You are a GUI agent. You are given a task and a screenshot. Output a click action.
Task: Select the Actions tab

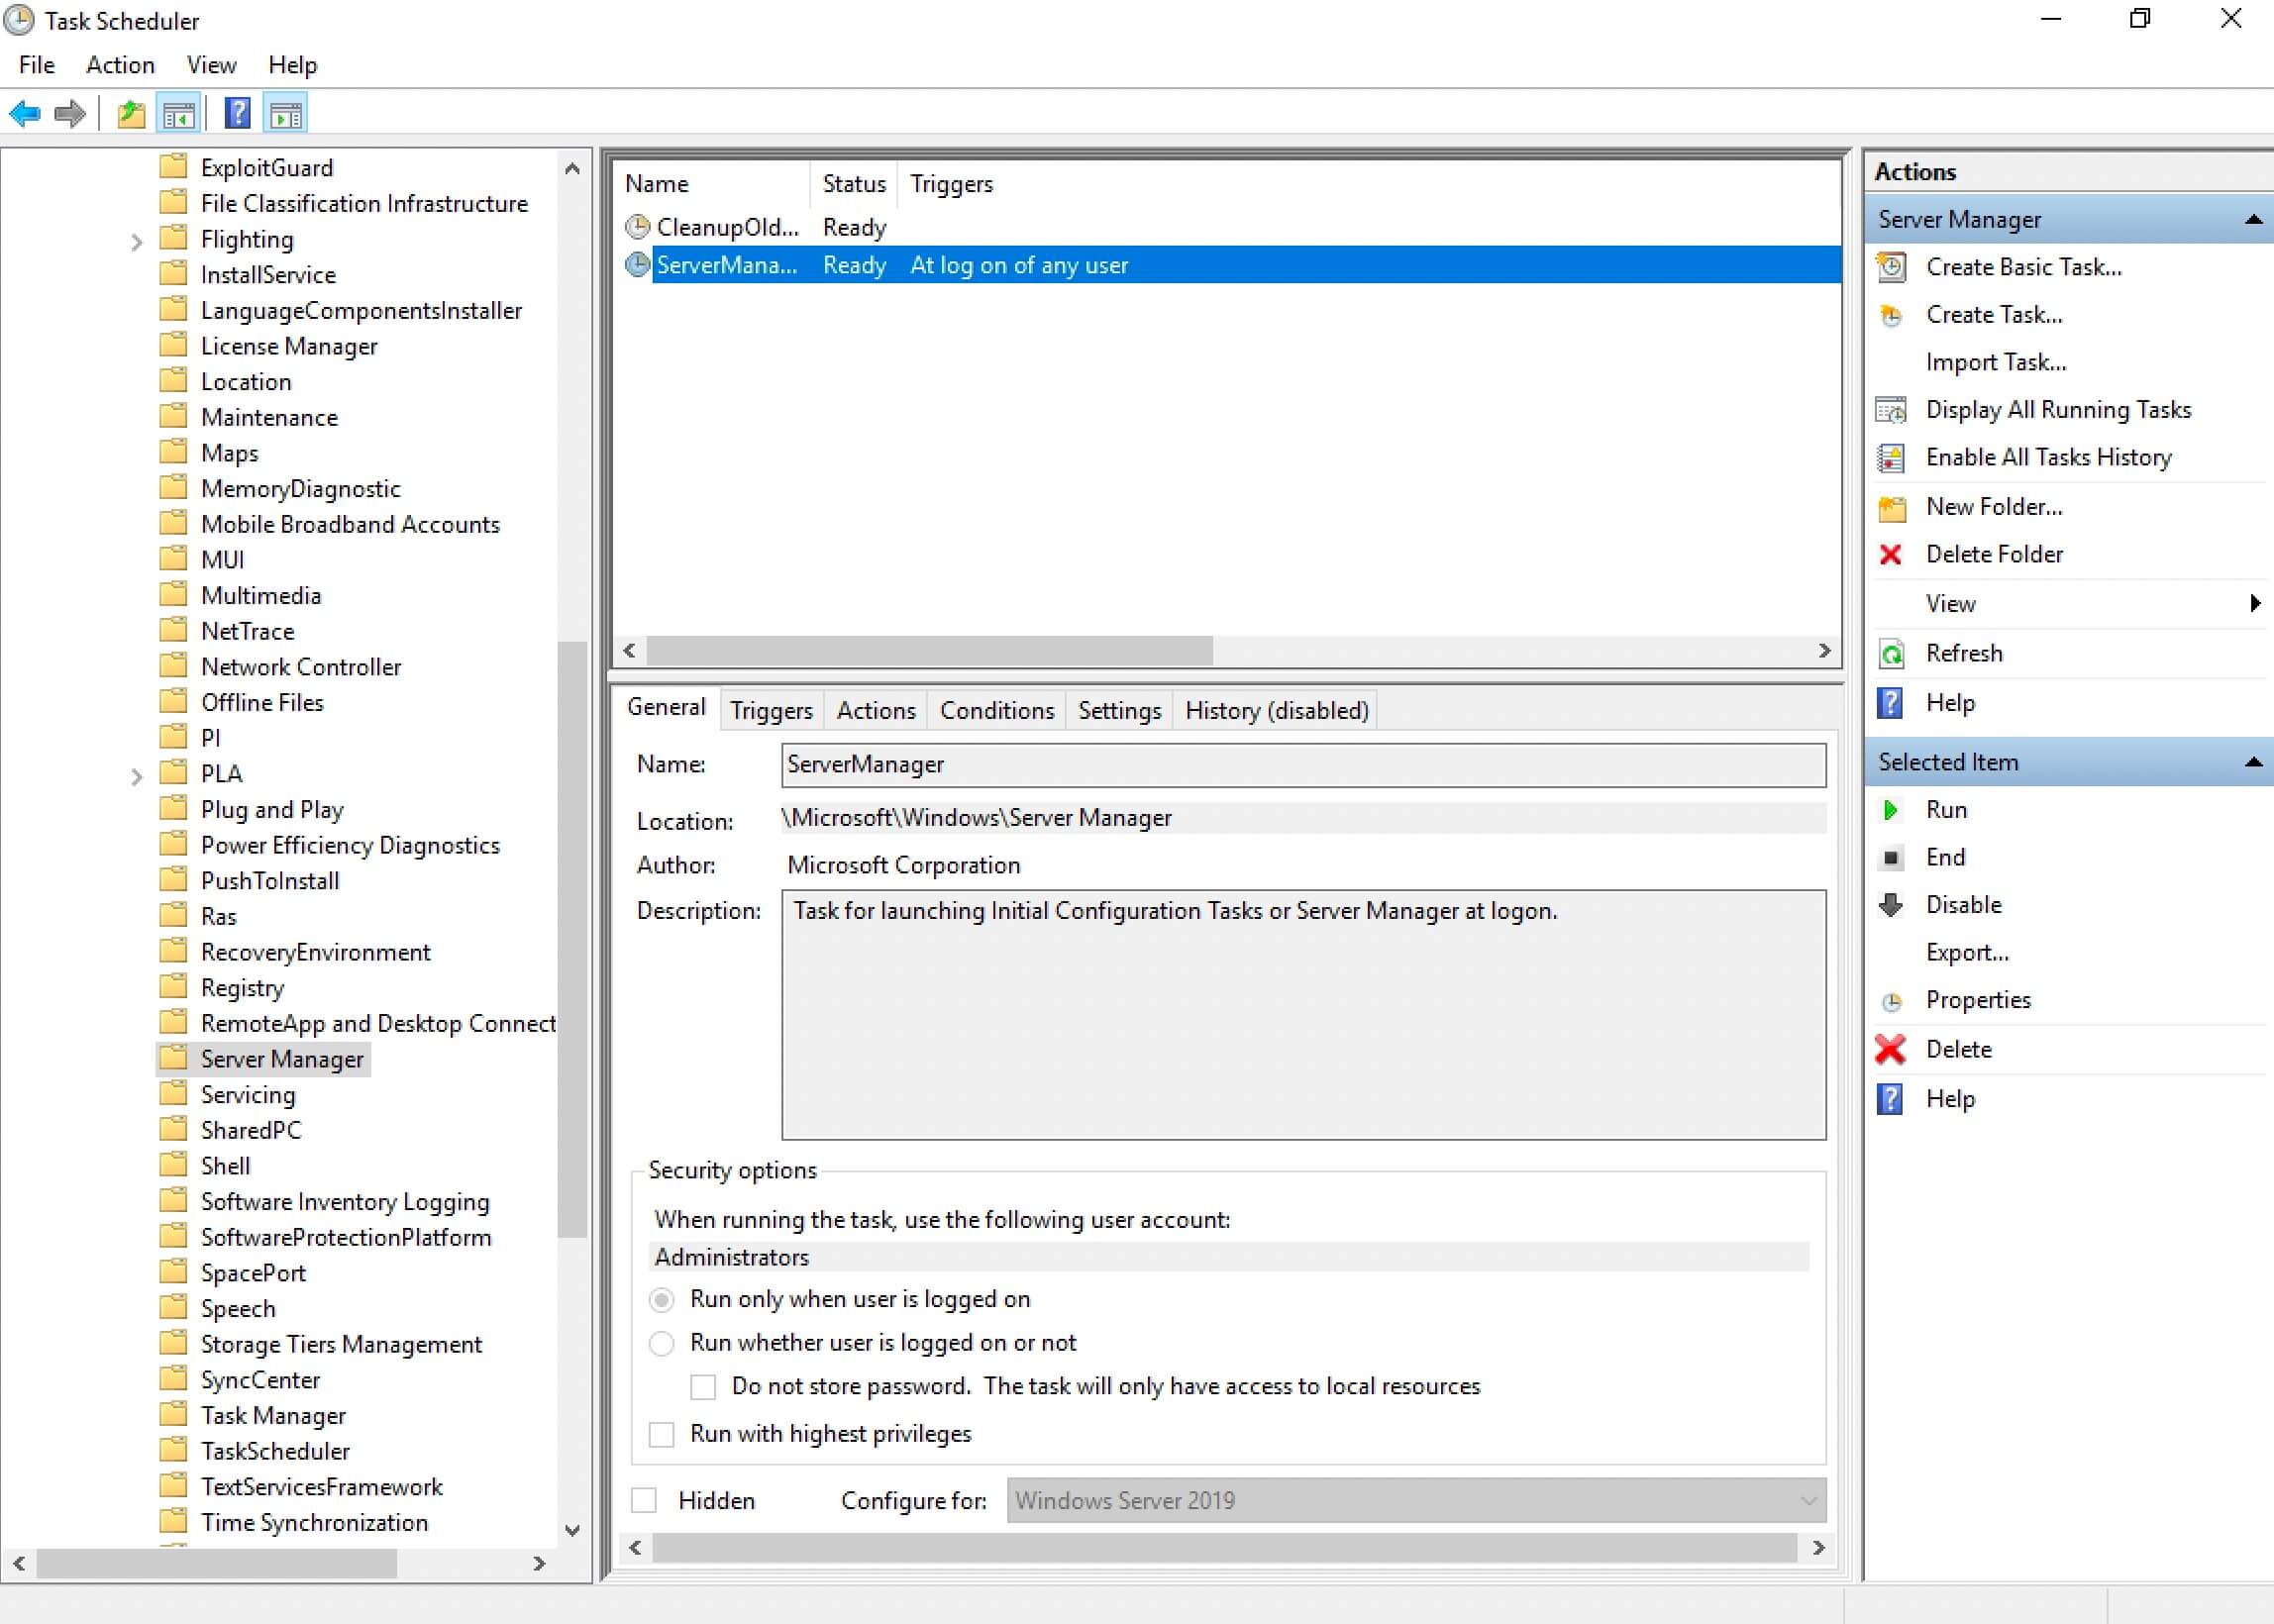[x=876, y=708]
